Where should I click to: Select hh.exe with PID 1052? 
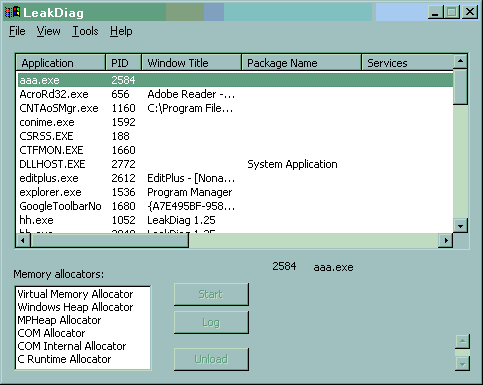[235, 220]
